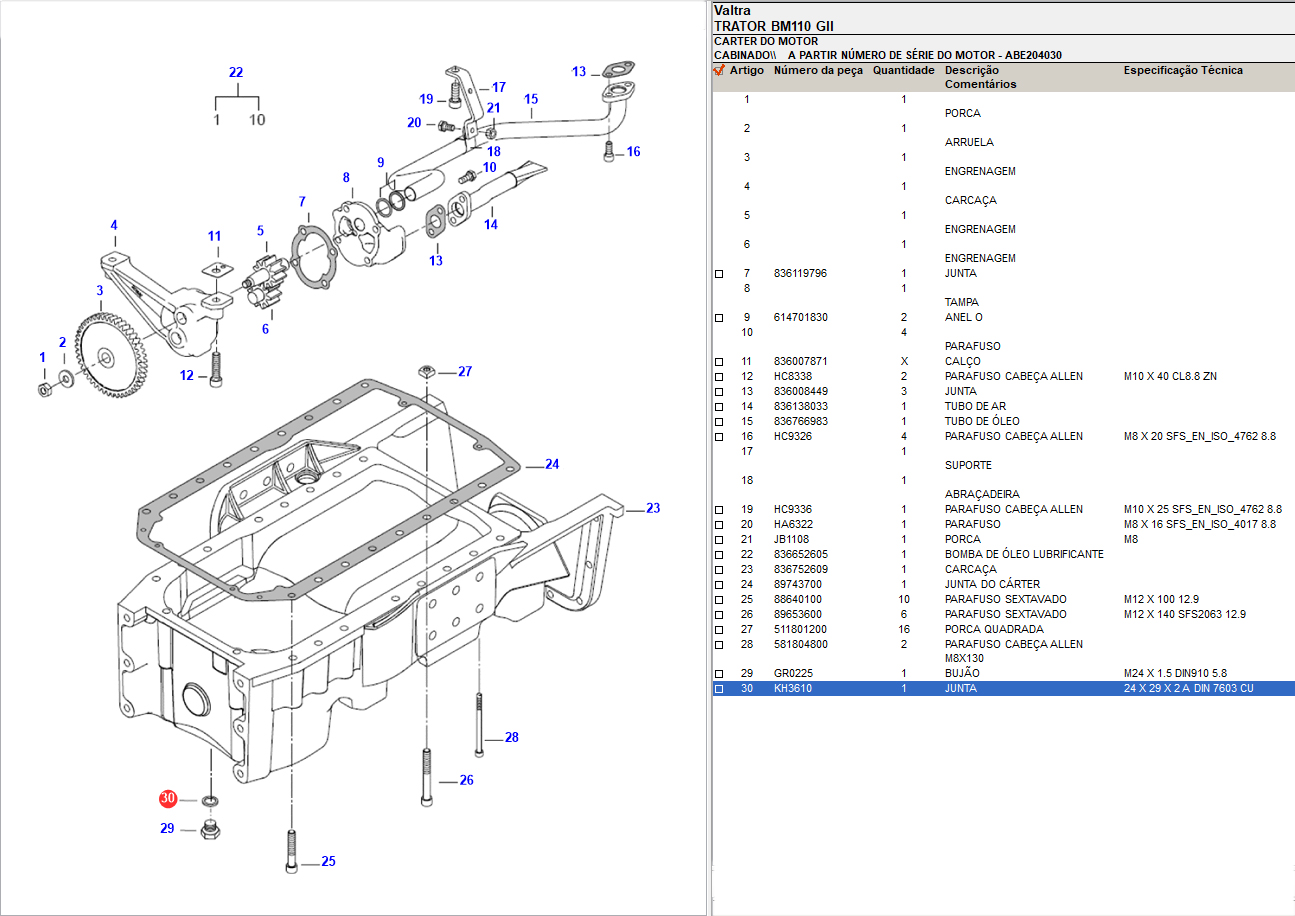Check the box for item 12 HC8338
Viewport: 1295px width, 916px height.
[719, 377]
